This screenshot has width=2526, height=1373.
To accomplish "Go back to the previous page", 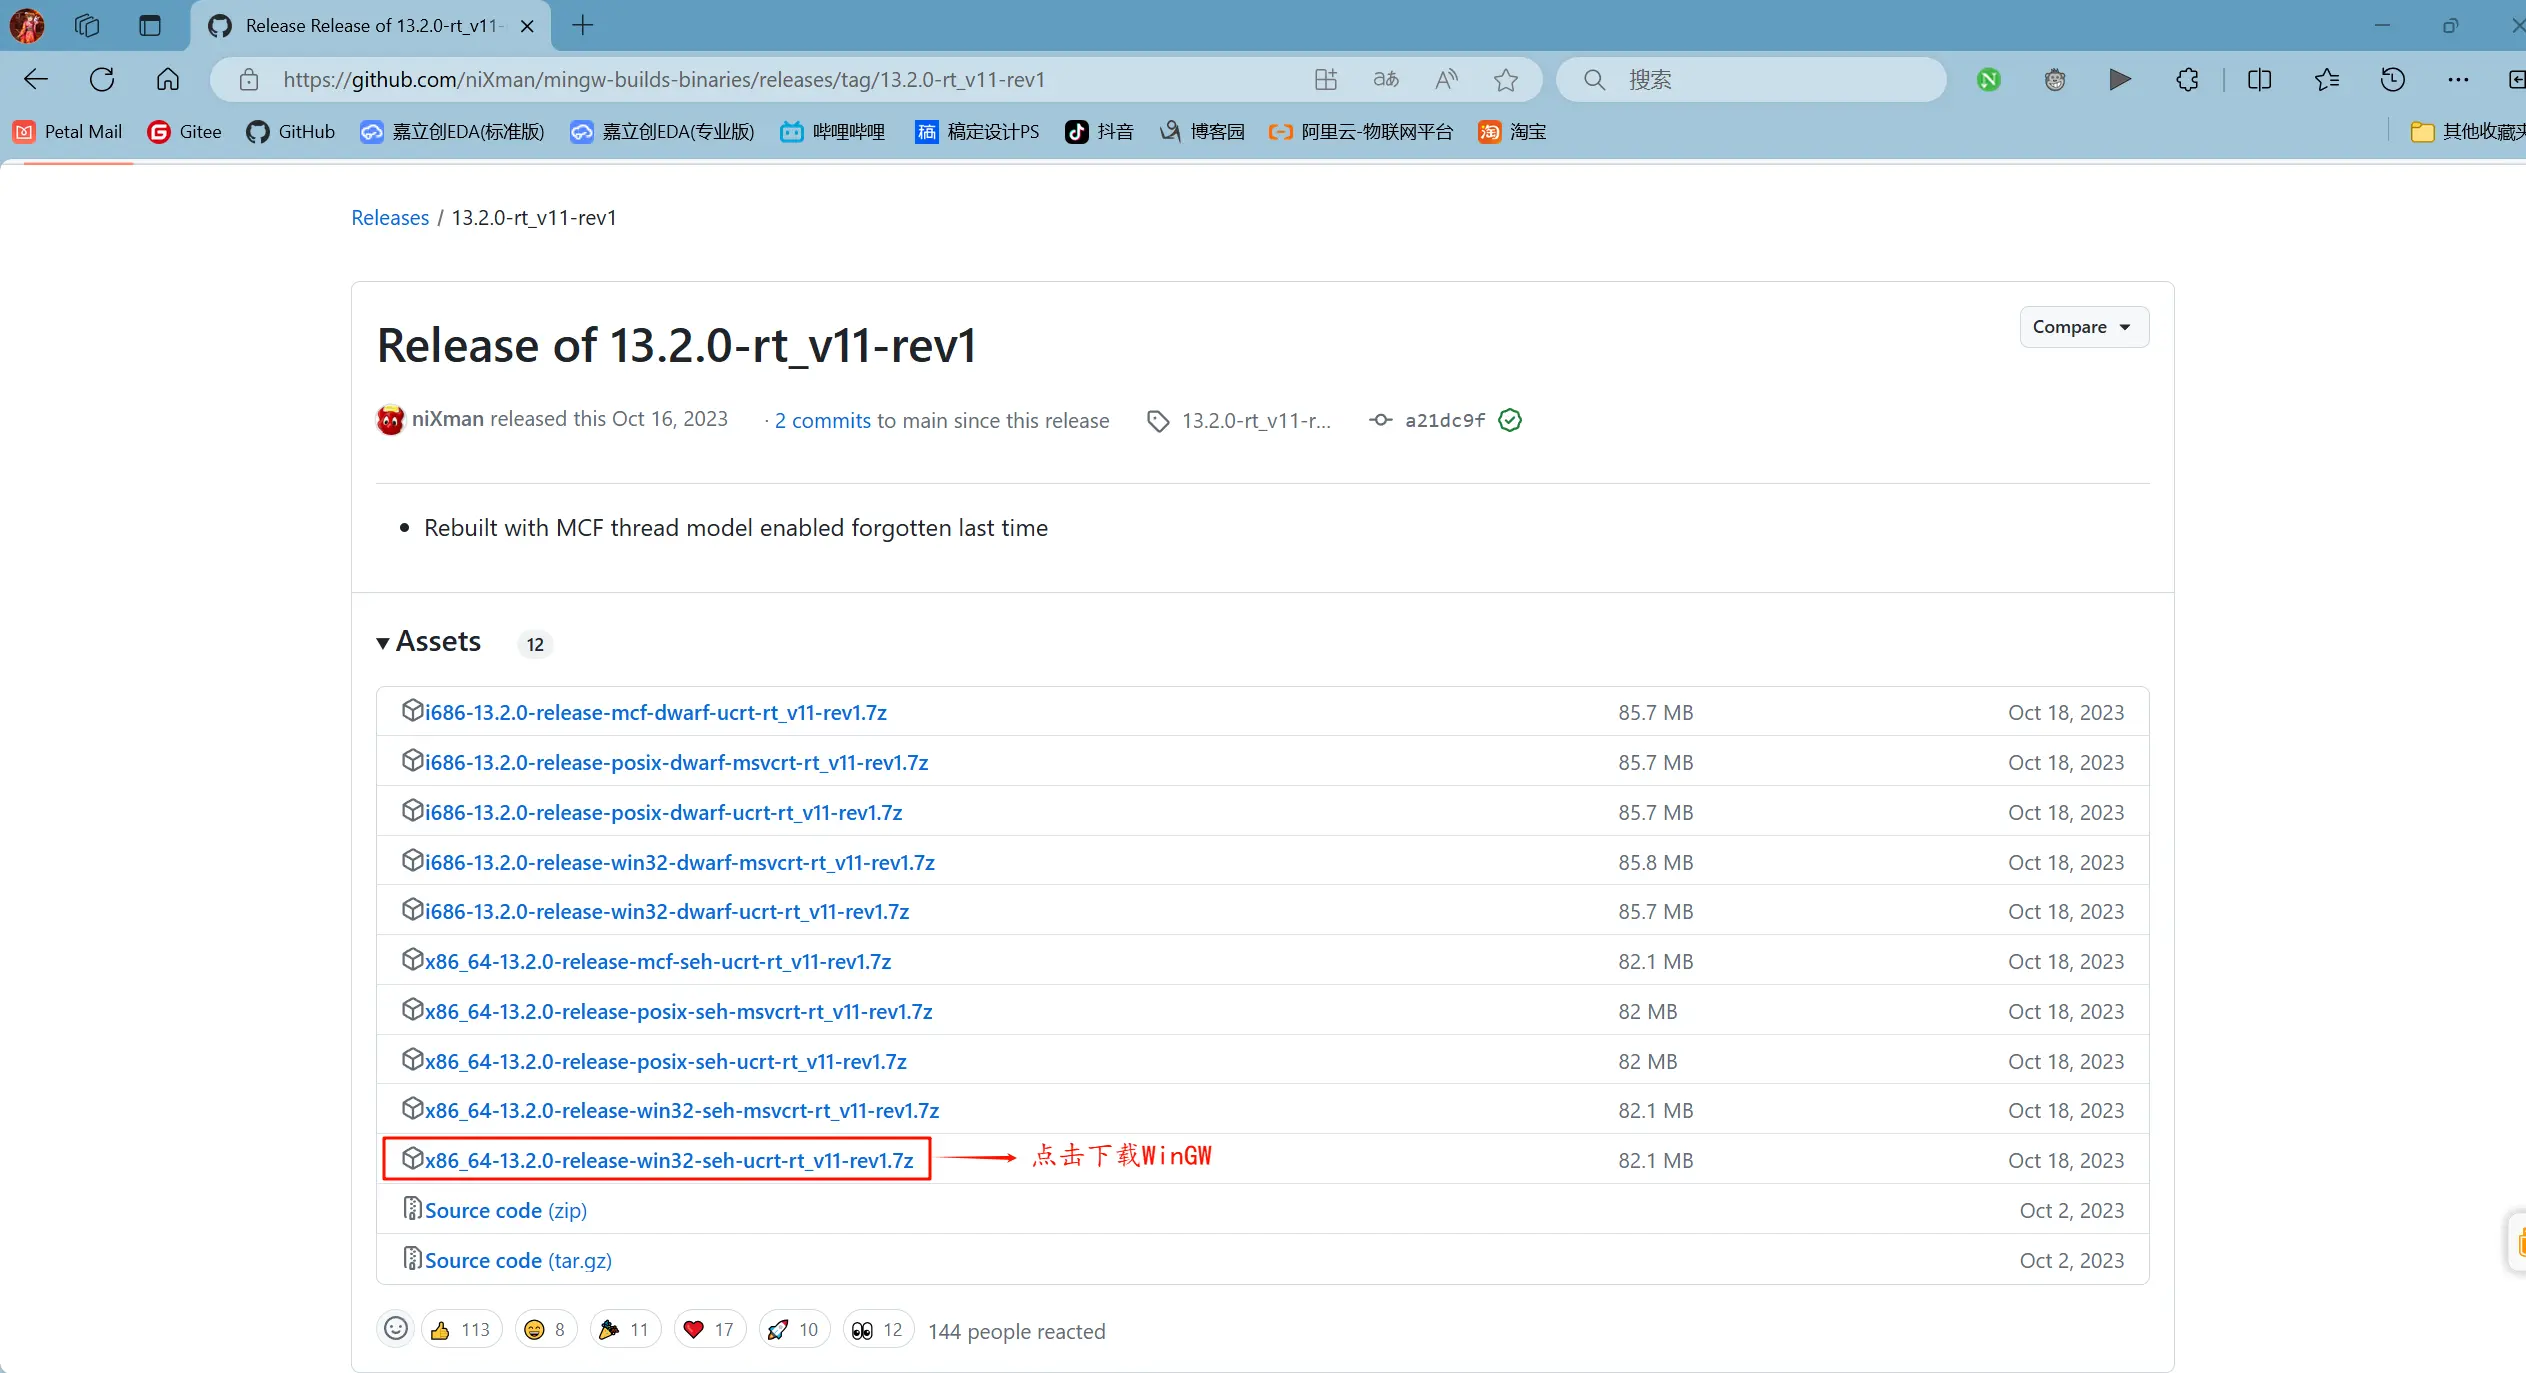I will [x=36, y=79].
